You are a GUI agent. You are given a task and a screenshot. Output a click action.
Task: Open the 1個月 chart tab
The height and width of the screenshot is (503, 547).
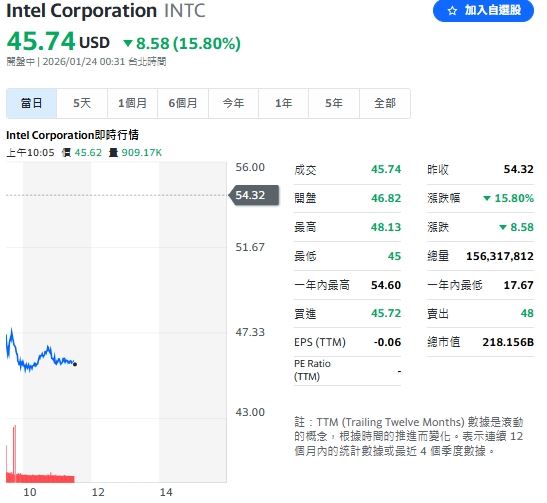[x=133, y=103]
